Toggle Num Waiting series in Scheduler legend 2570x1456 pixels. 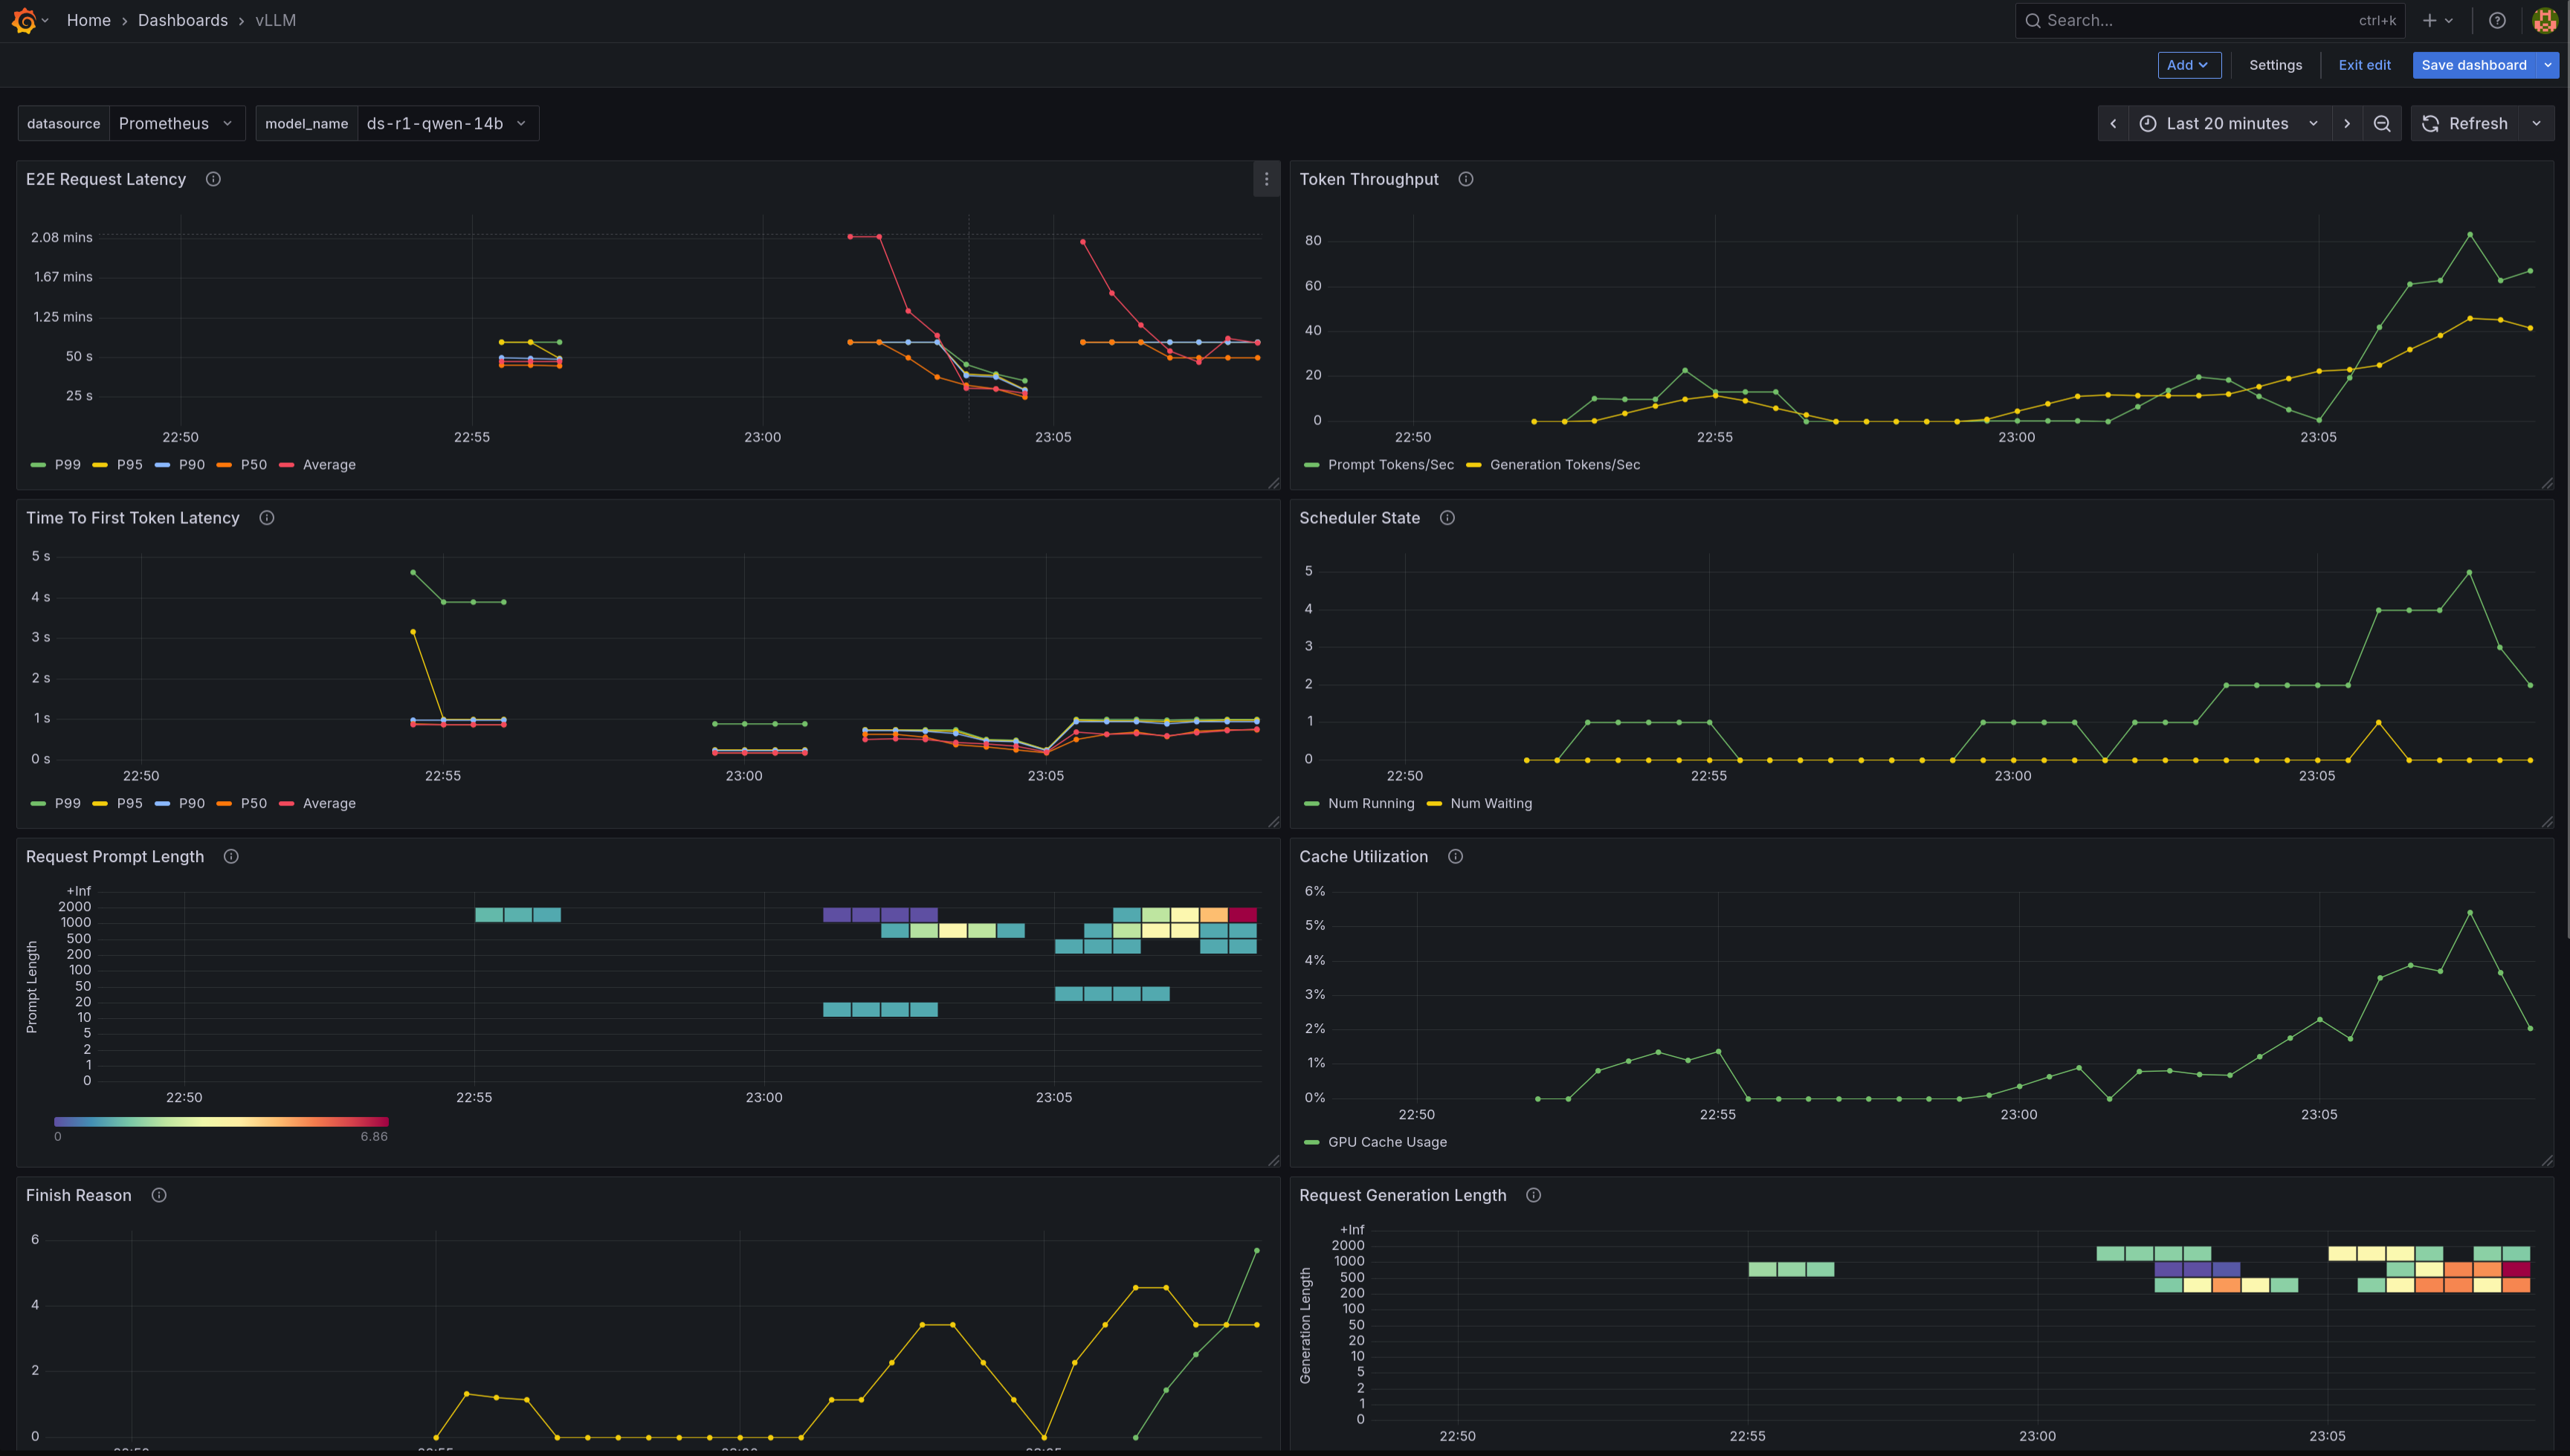1490,804
